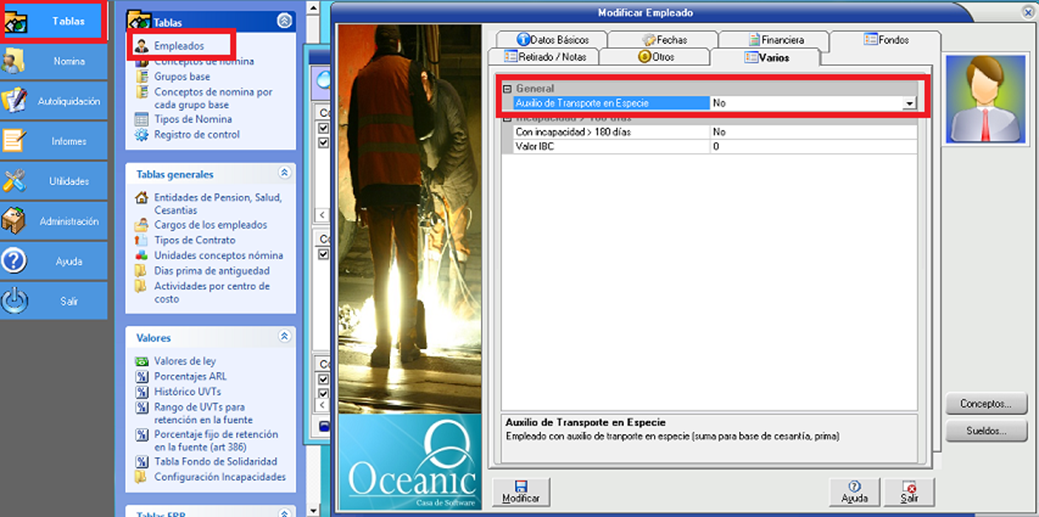
Task: Collapse the Tablas generales panel
Action: click(x=284, y=173)
